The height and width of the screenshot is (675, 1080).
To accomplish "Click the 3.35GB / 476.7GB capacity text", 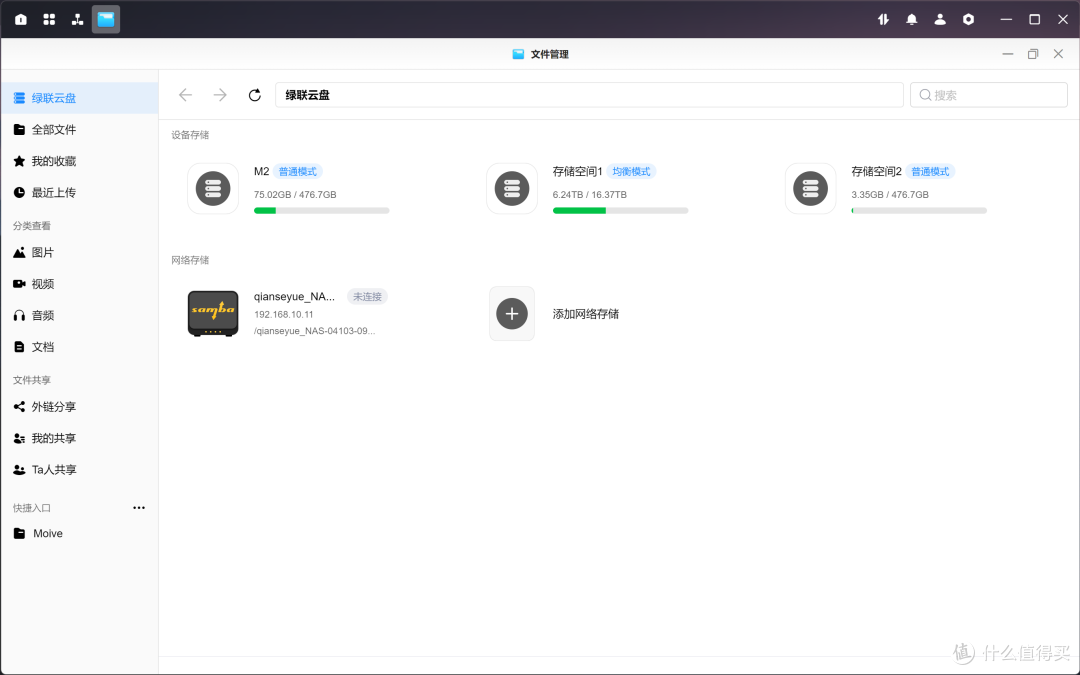I will pyautogui.click(x=890, y=195).
